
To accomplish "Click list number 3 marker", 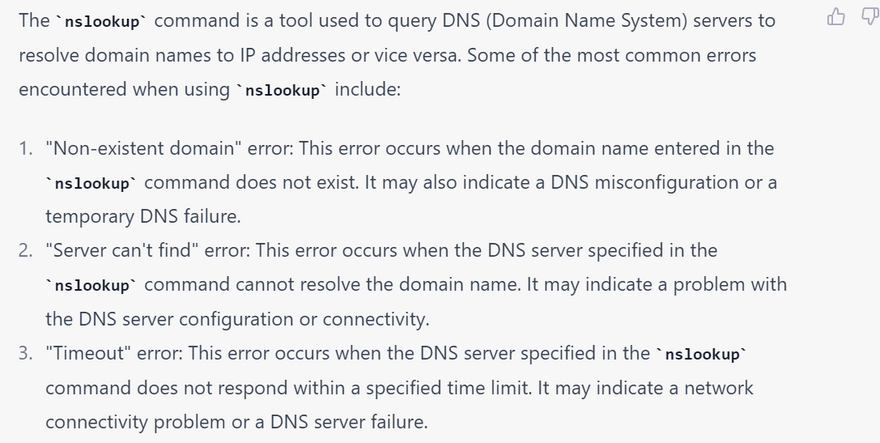I will point(25,353).
